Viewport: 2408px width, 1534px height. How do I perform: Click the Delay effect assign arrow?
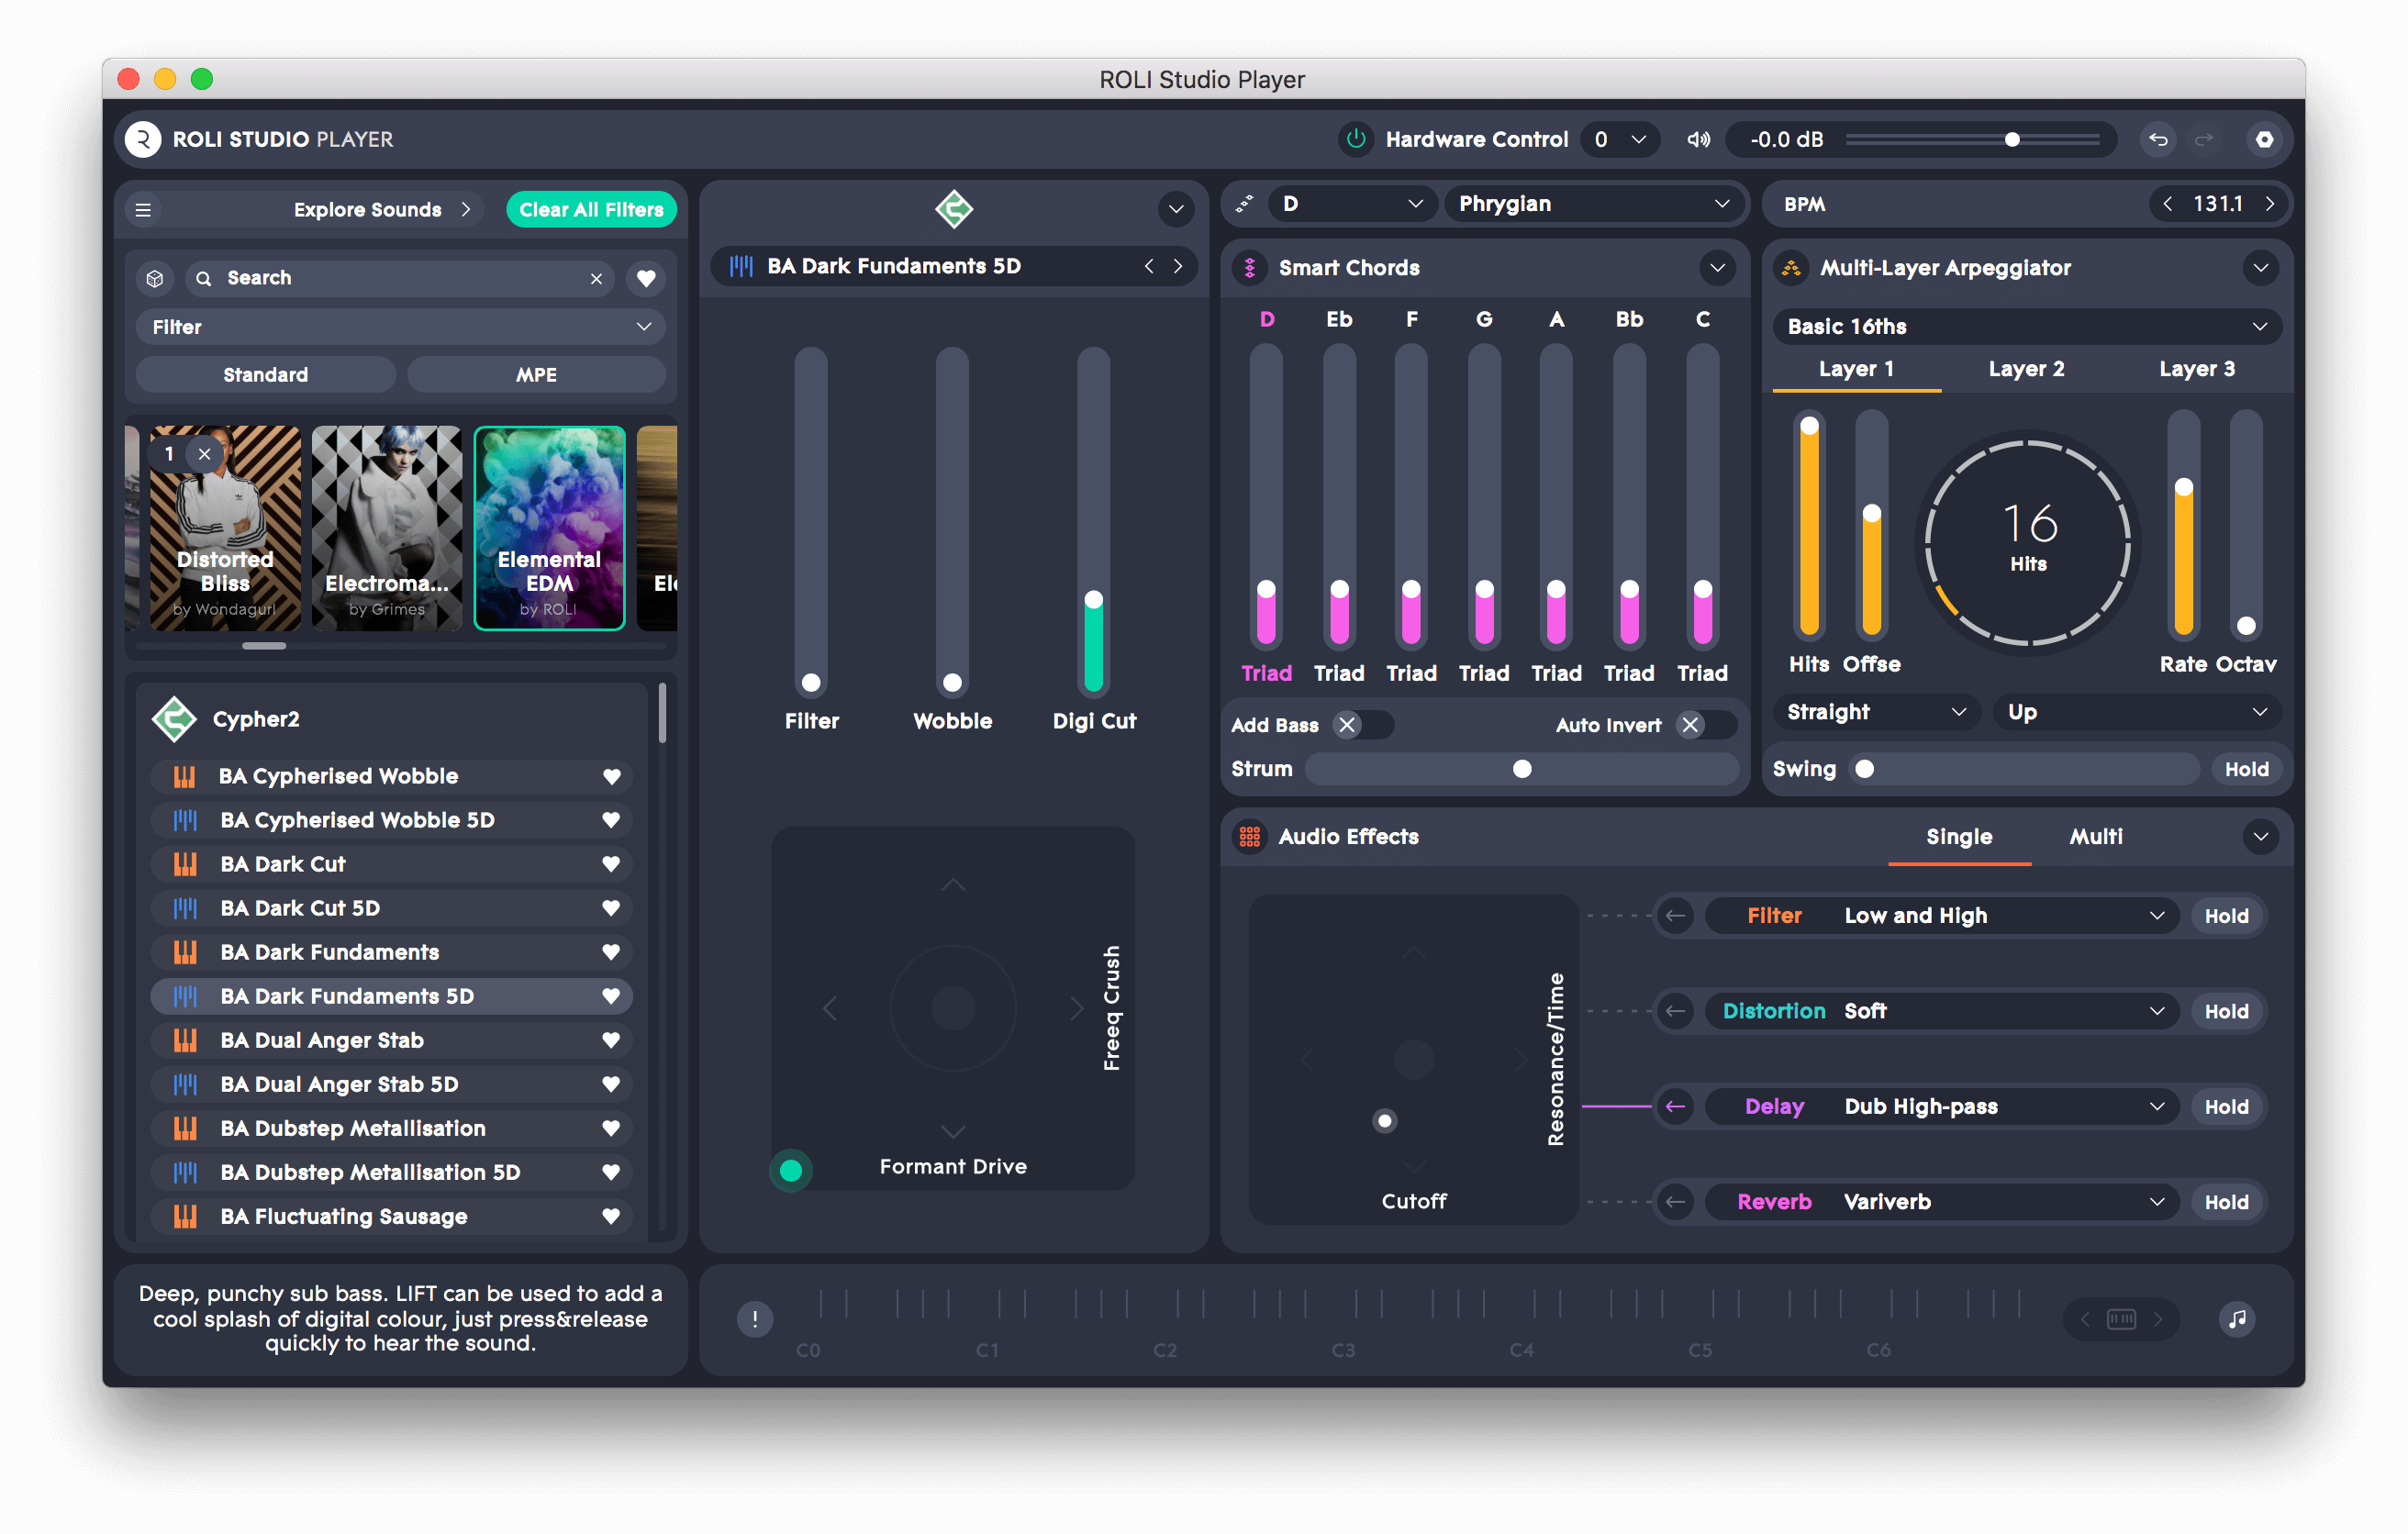click(1675, 1106)
